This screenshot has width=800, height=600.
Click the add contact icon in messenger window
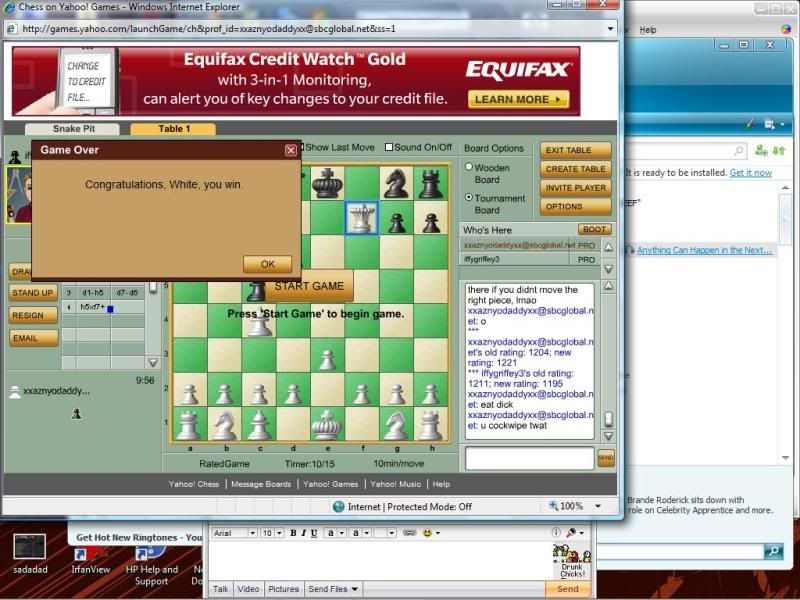click(x=761, y=150)
